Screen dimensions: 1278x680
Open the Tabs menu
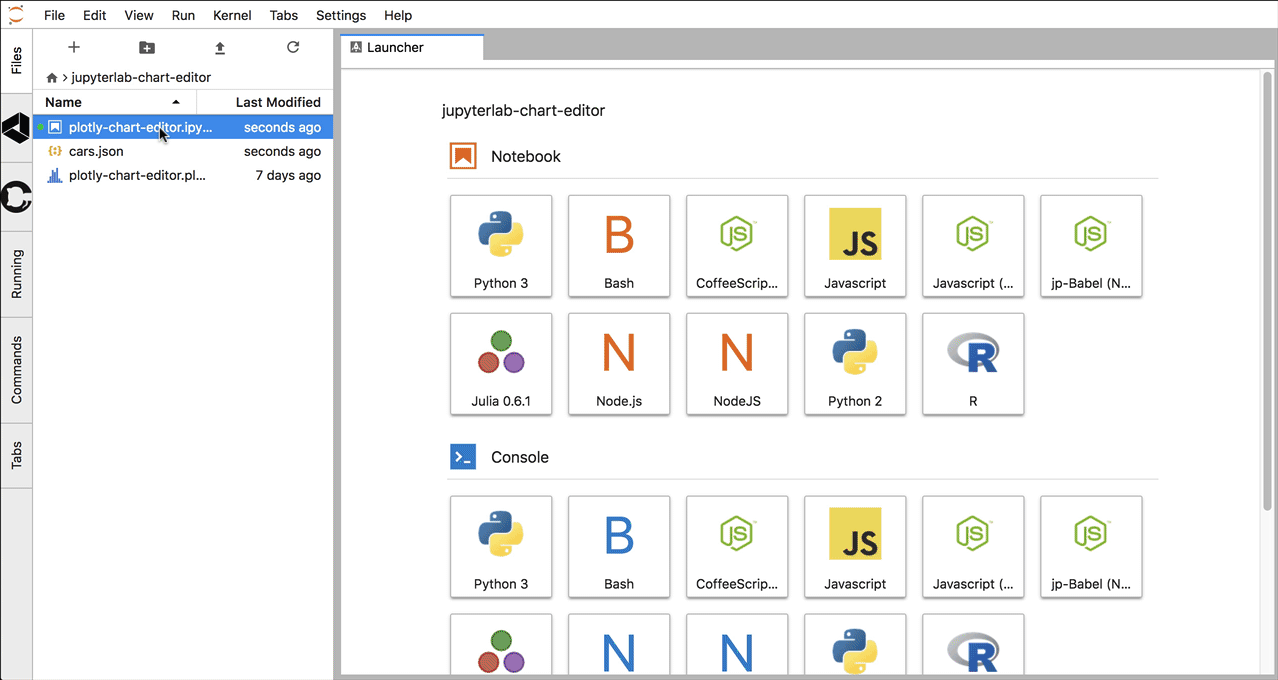[284, 15]
